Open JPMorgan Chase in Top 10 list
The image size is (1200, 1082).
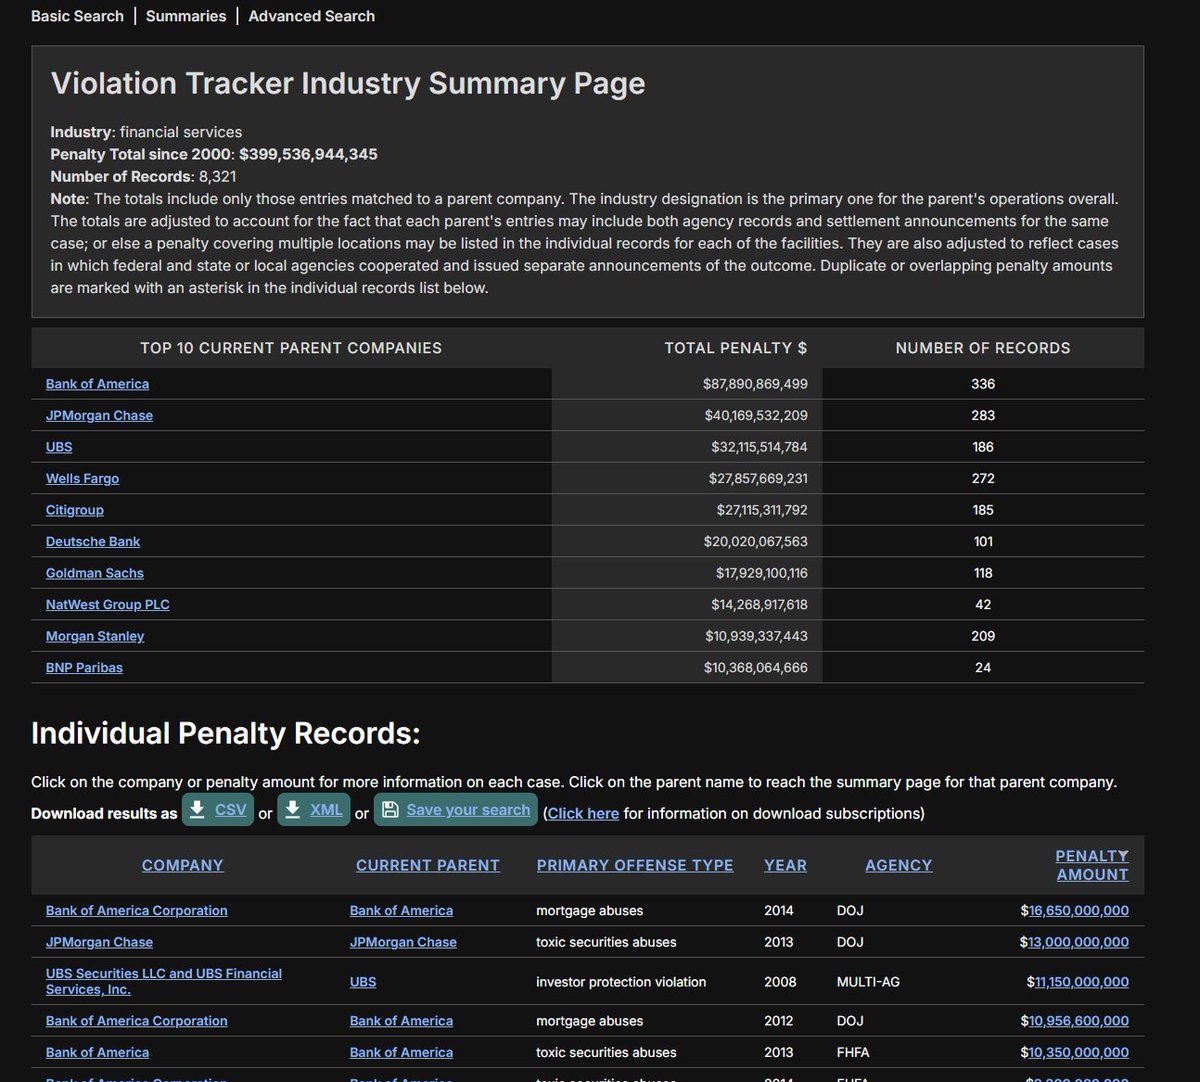click(x=99, y=415)
